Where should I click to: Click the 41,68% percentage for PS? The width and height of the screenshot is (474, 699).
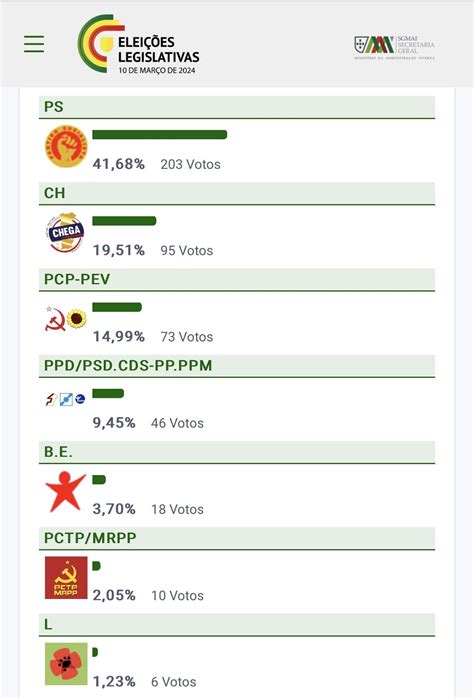pos(119,164)
